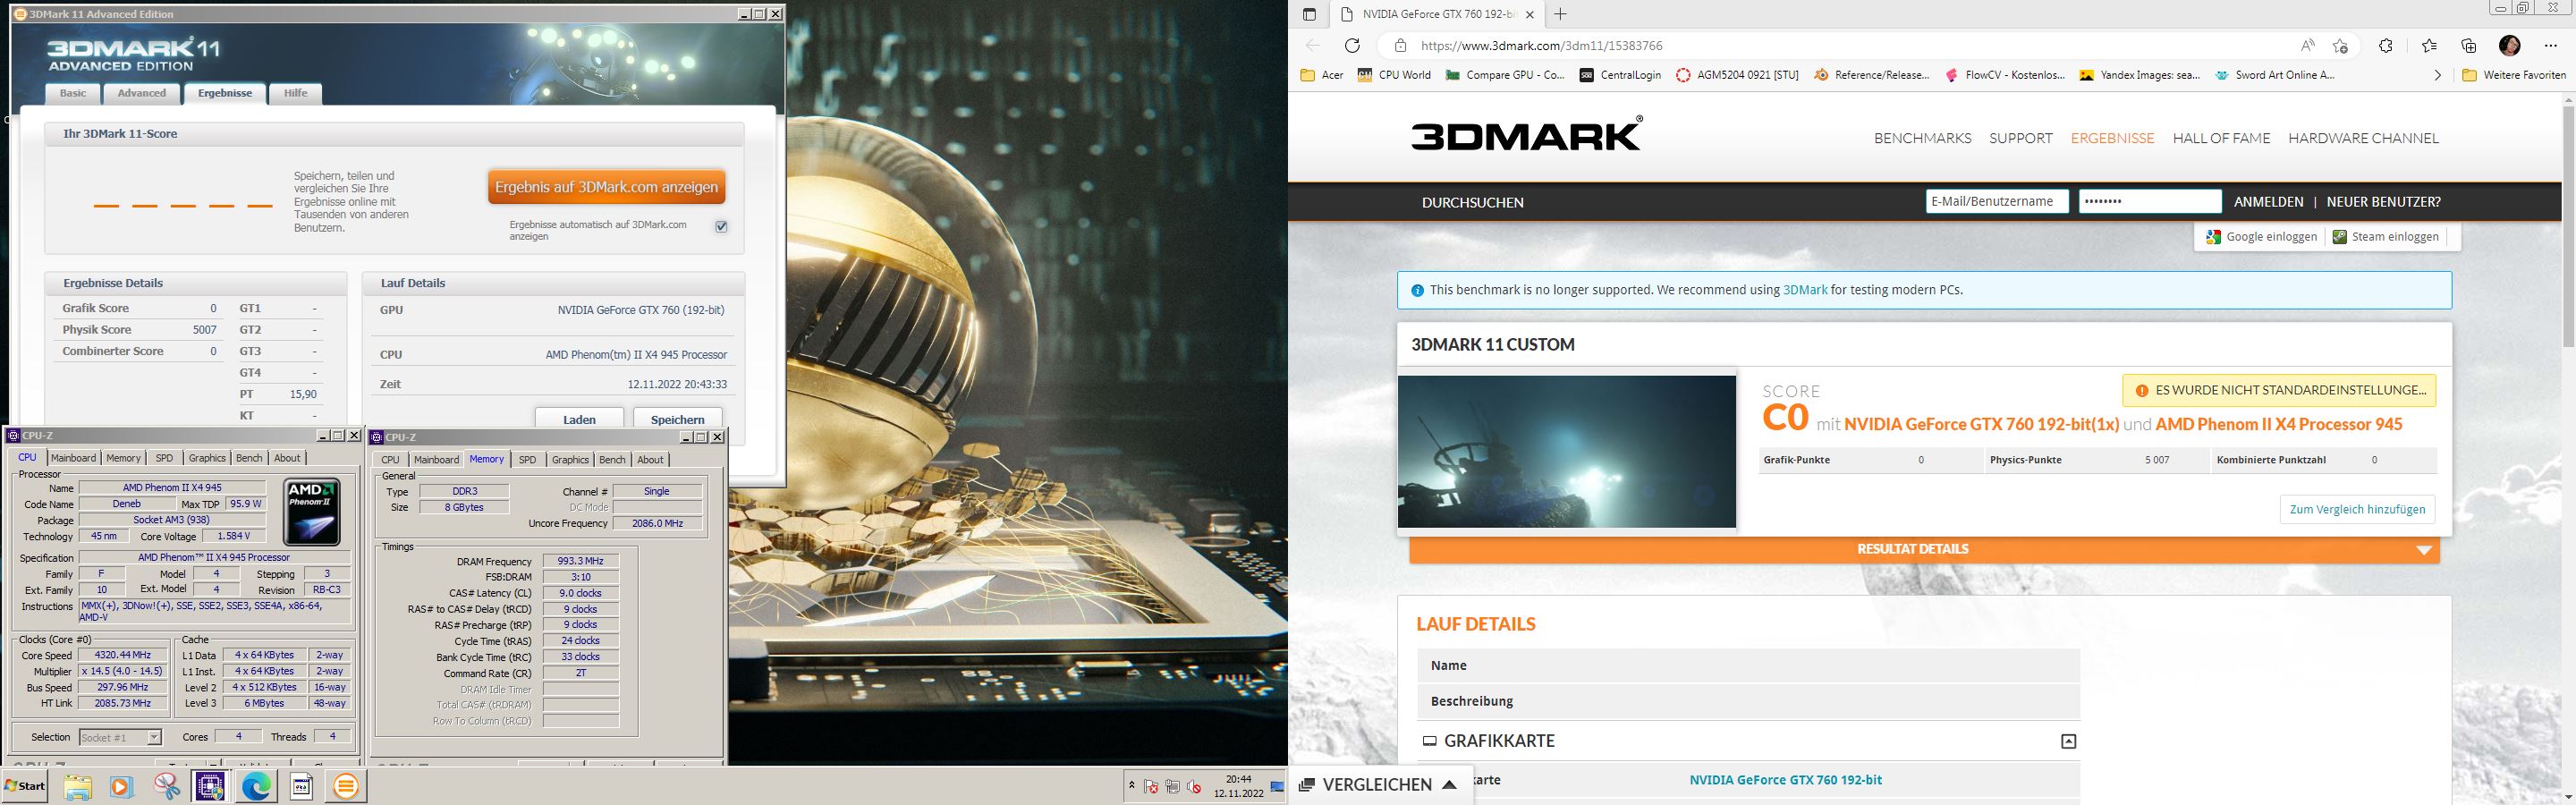Expand the RESULTAT DETAILS bar
The height and width of the screenshot is (805, 2576).
pyautogui.click(x=1924, y=549)
